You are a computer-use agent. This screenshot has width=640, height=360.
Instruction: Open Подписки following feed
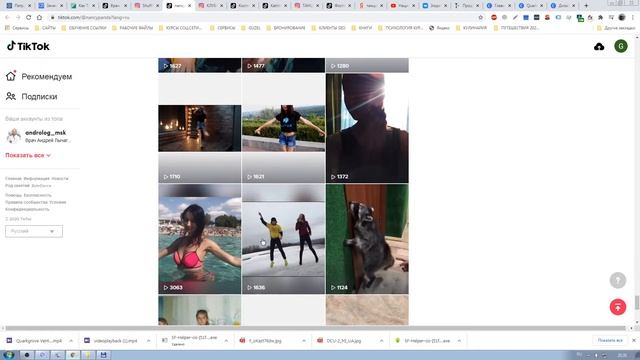click(x=31, y=96)
